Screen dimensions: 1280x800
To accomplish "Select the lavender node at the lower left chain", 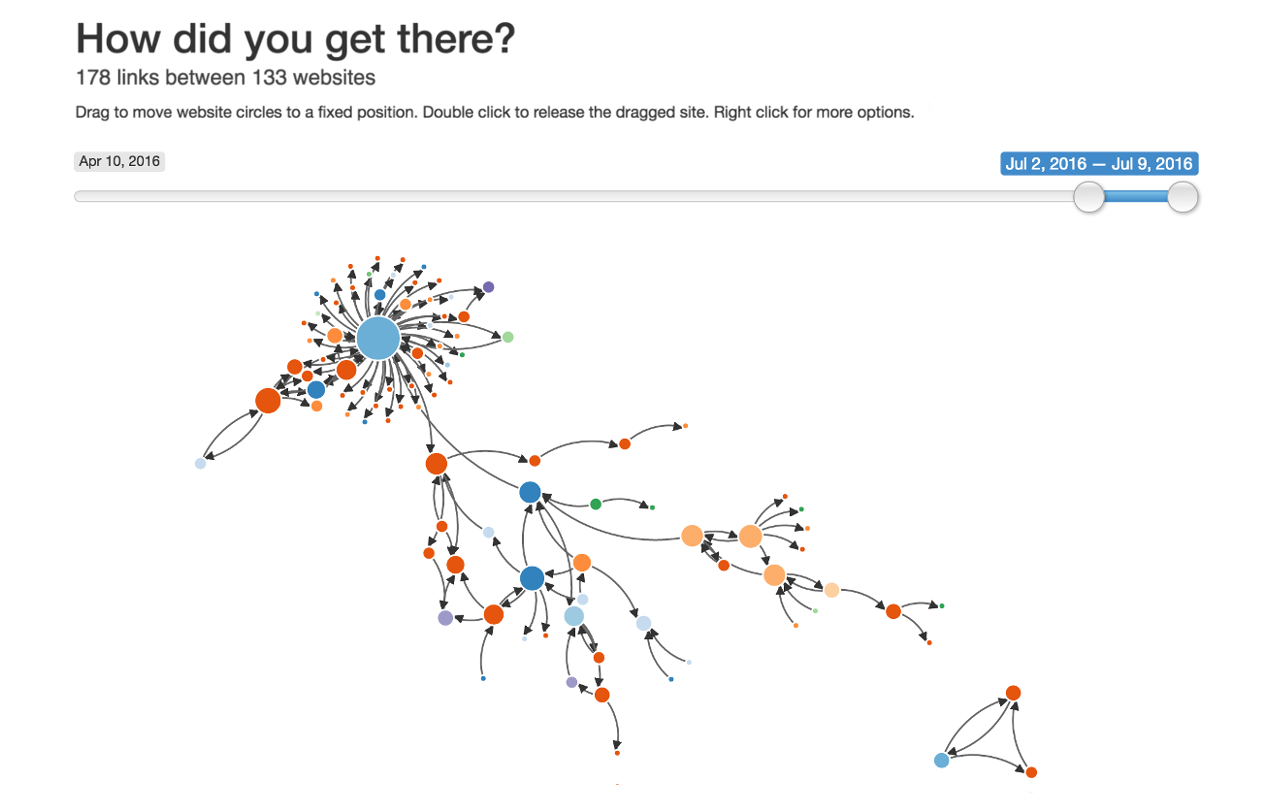I will click(x=445, y=618).
